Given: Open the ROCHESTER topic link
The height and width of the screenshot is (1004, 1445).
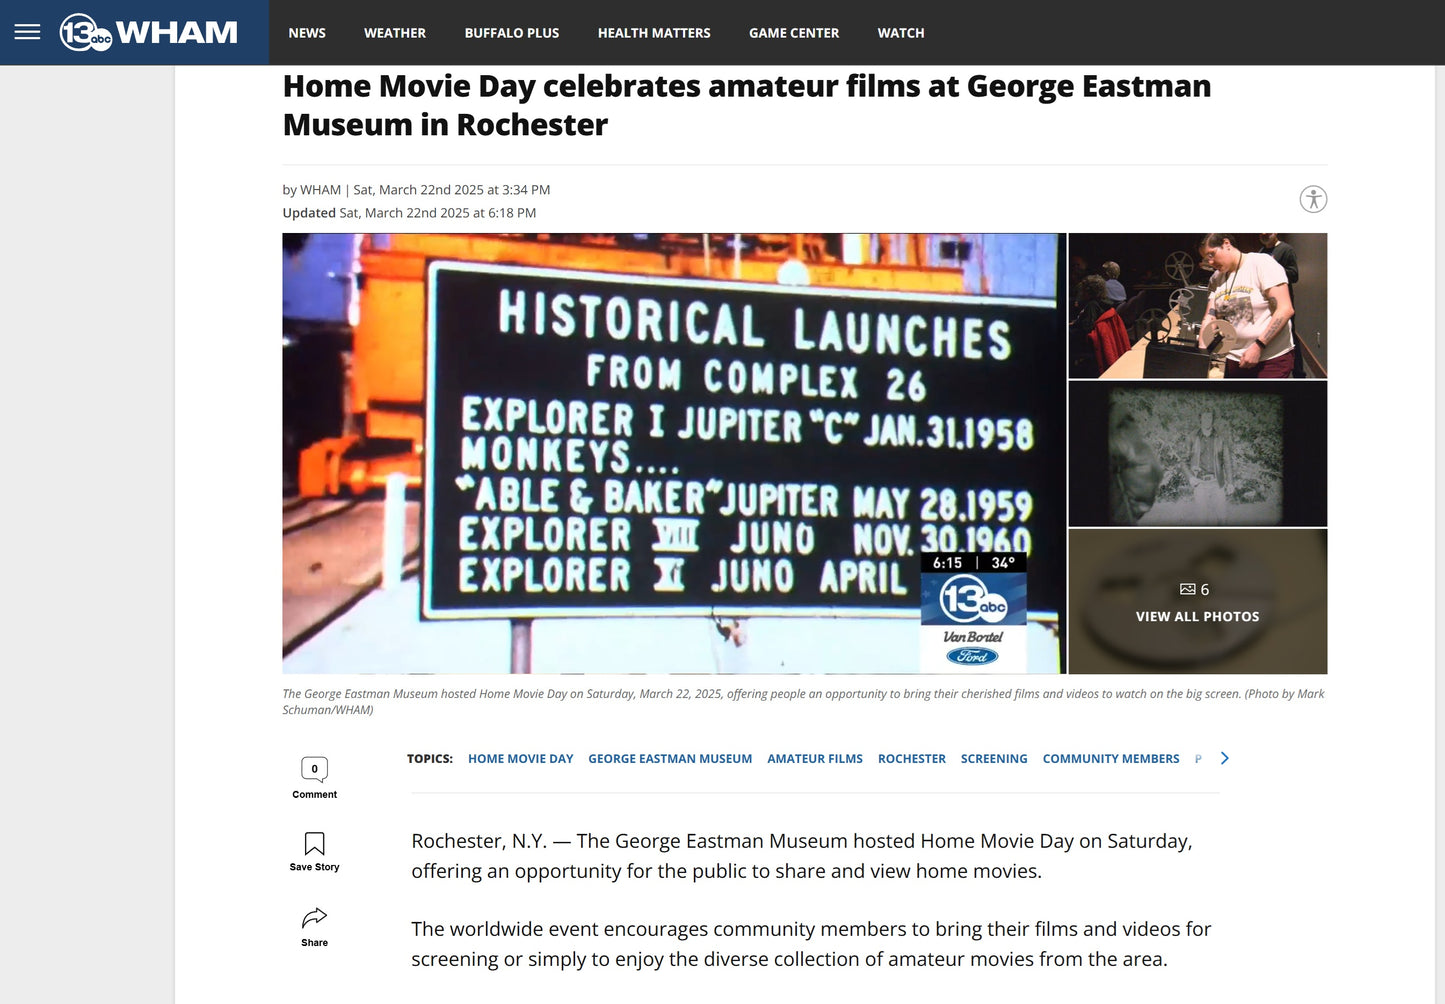Looking at the screenshot, I should [911, 758].
